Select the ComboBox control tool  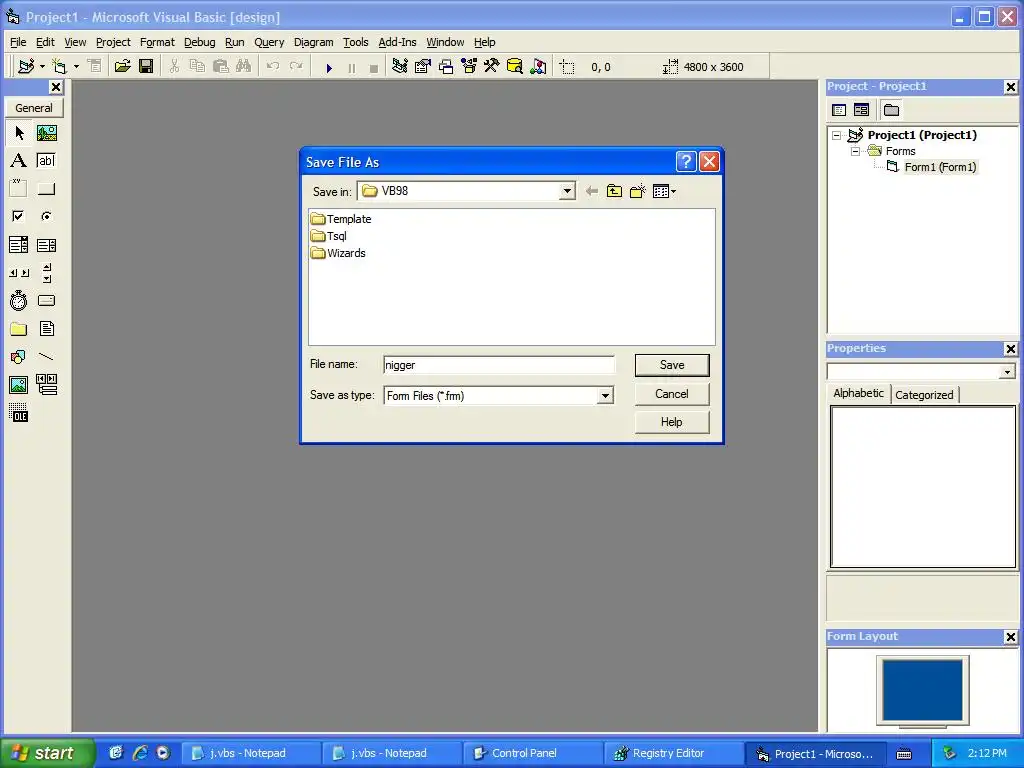coord(19,245)
